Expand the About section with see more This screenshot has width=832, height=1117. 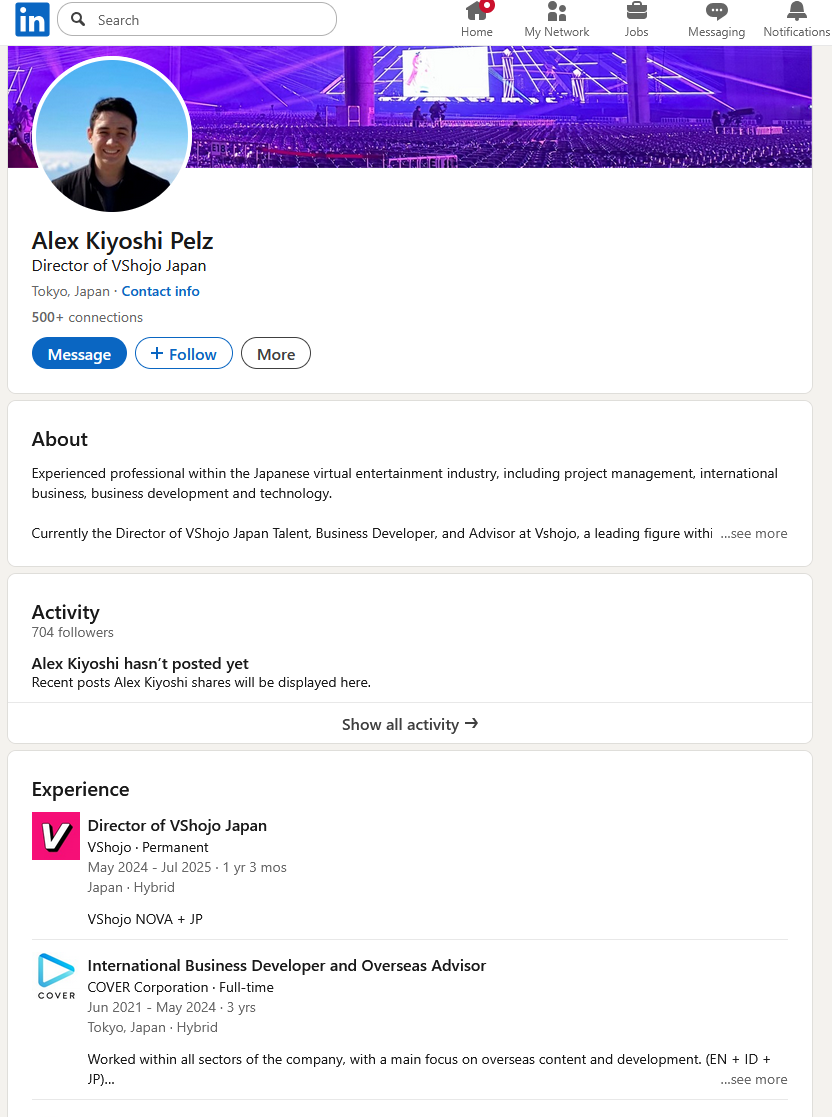754,533
